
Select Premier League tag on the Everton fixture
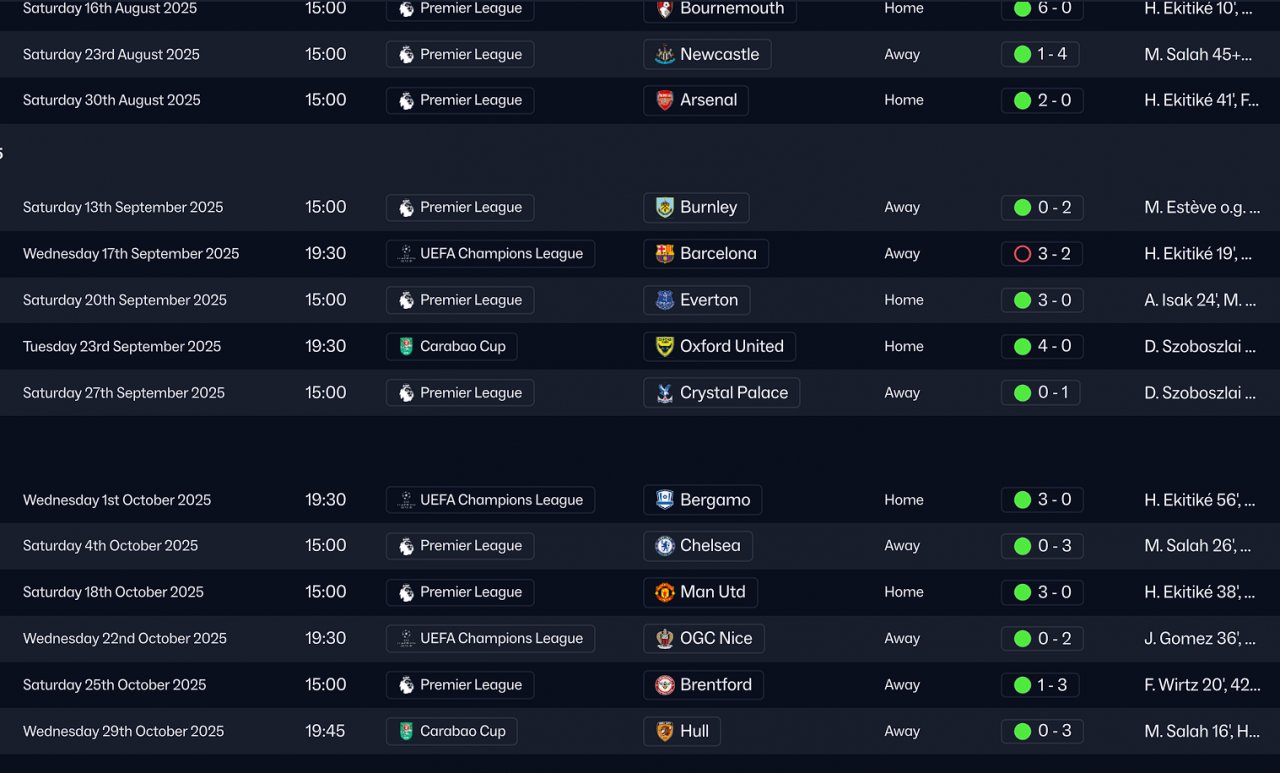point(460,300)
